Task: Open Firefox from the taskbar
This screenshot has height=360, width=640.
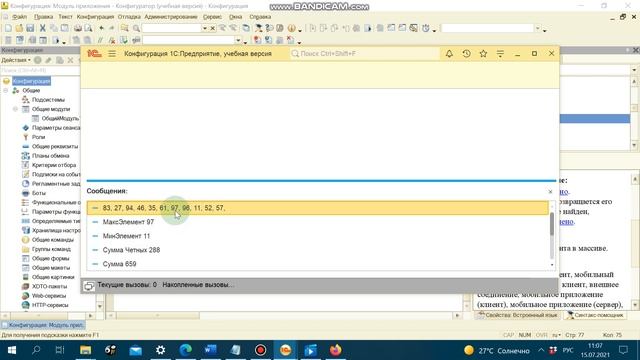Action: (x=336, y=350)
